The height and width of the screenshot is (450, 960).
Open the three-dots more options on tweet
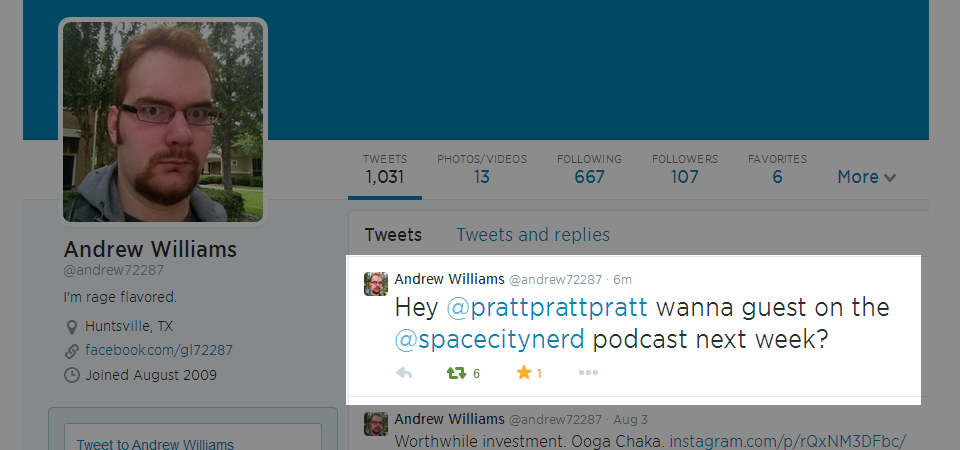pos(588,373)
